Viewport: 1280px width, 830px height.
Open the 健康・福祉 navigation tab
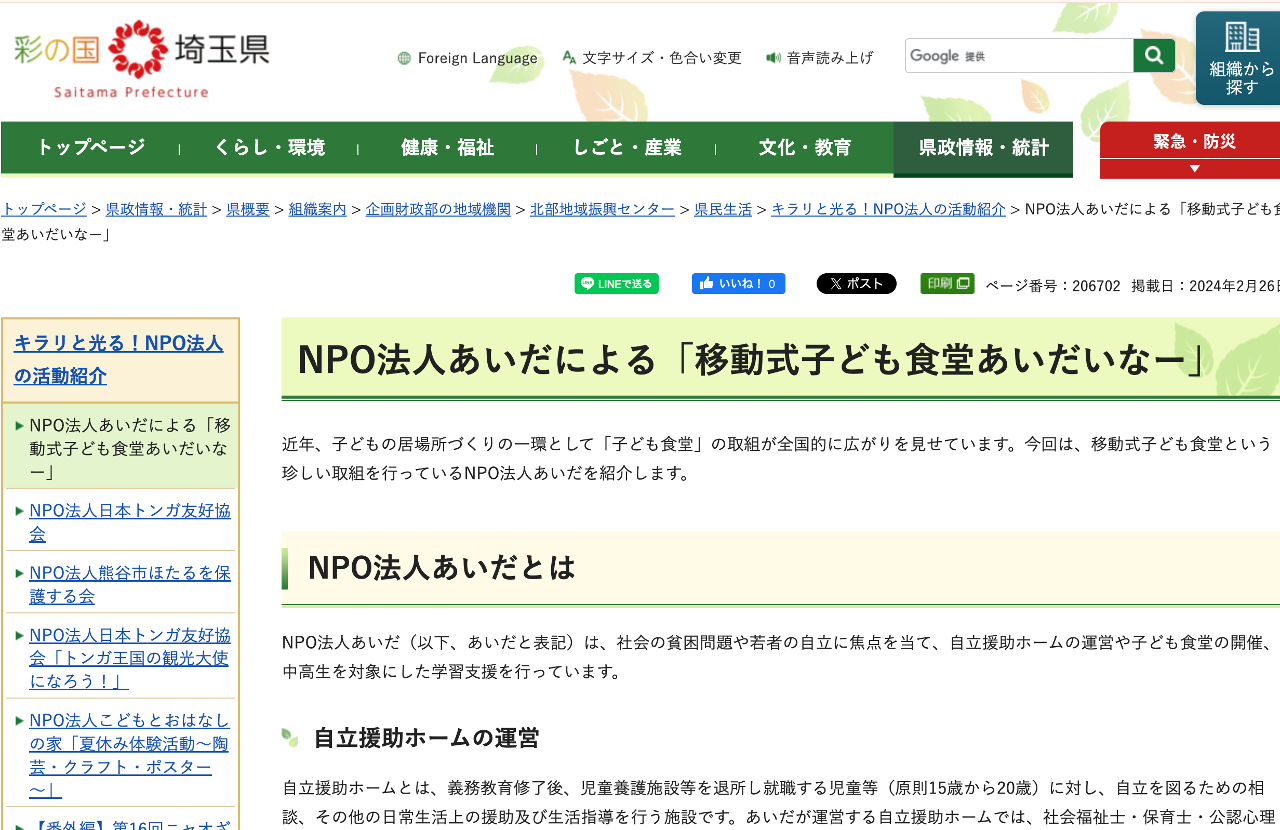[447, 148]
